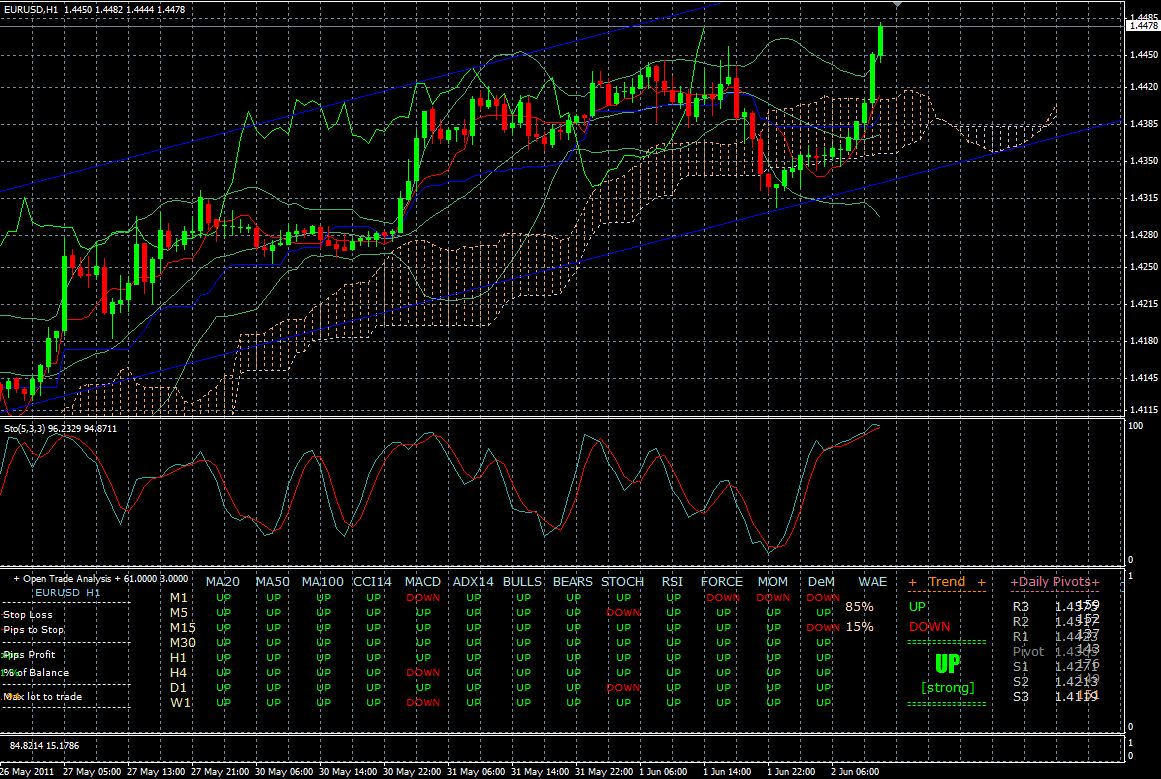Click the STOCH column header

pos(623,582)
